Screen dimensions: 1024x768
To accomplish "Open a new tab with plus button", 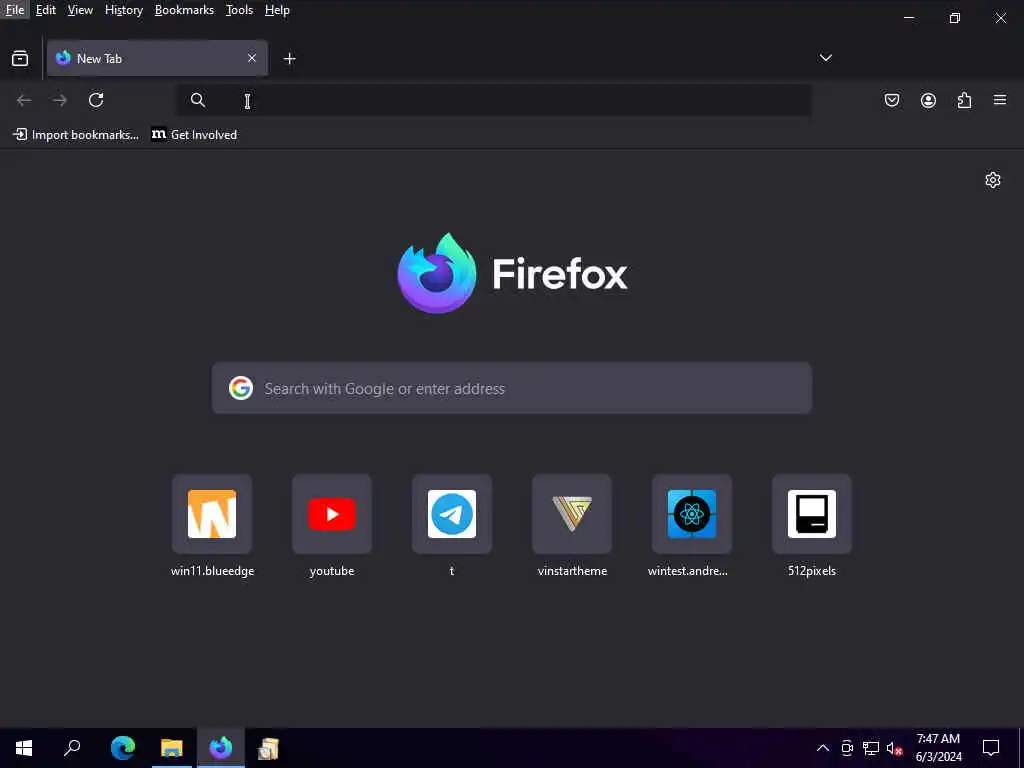I will tap(289, 59).
